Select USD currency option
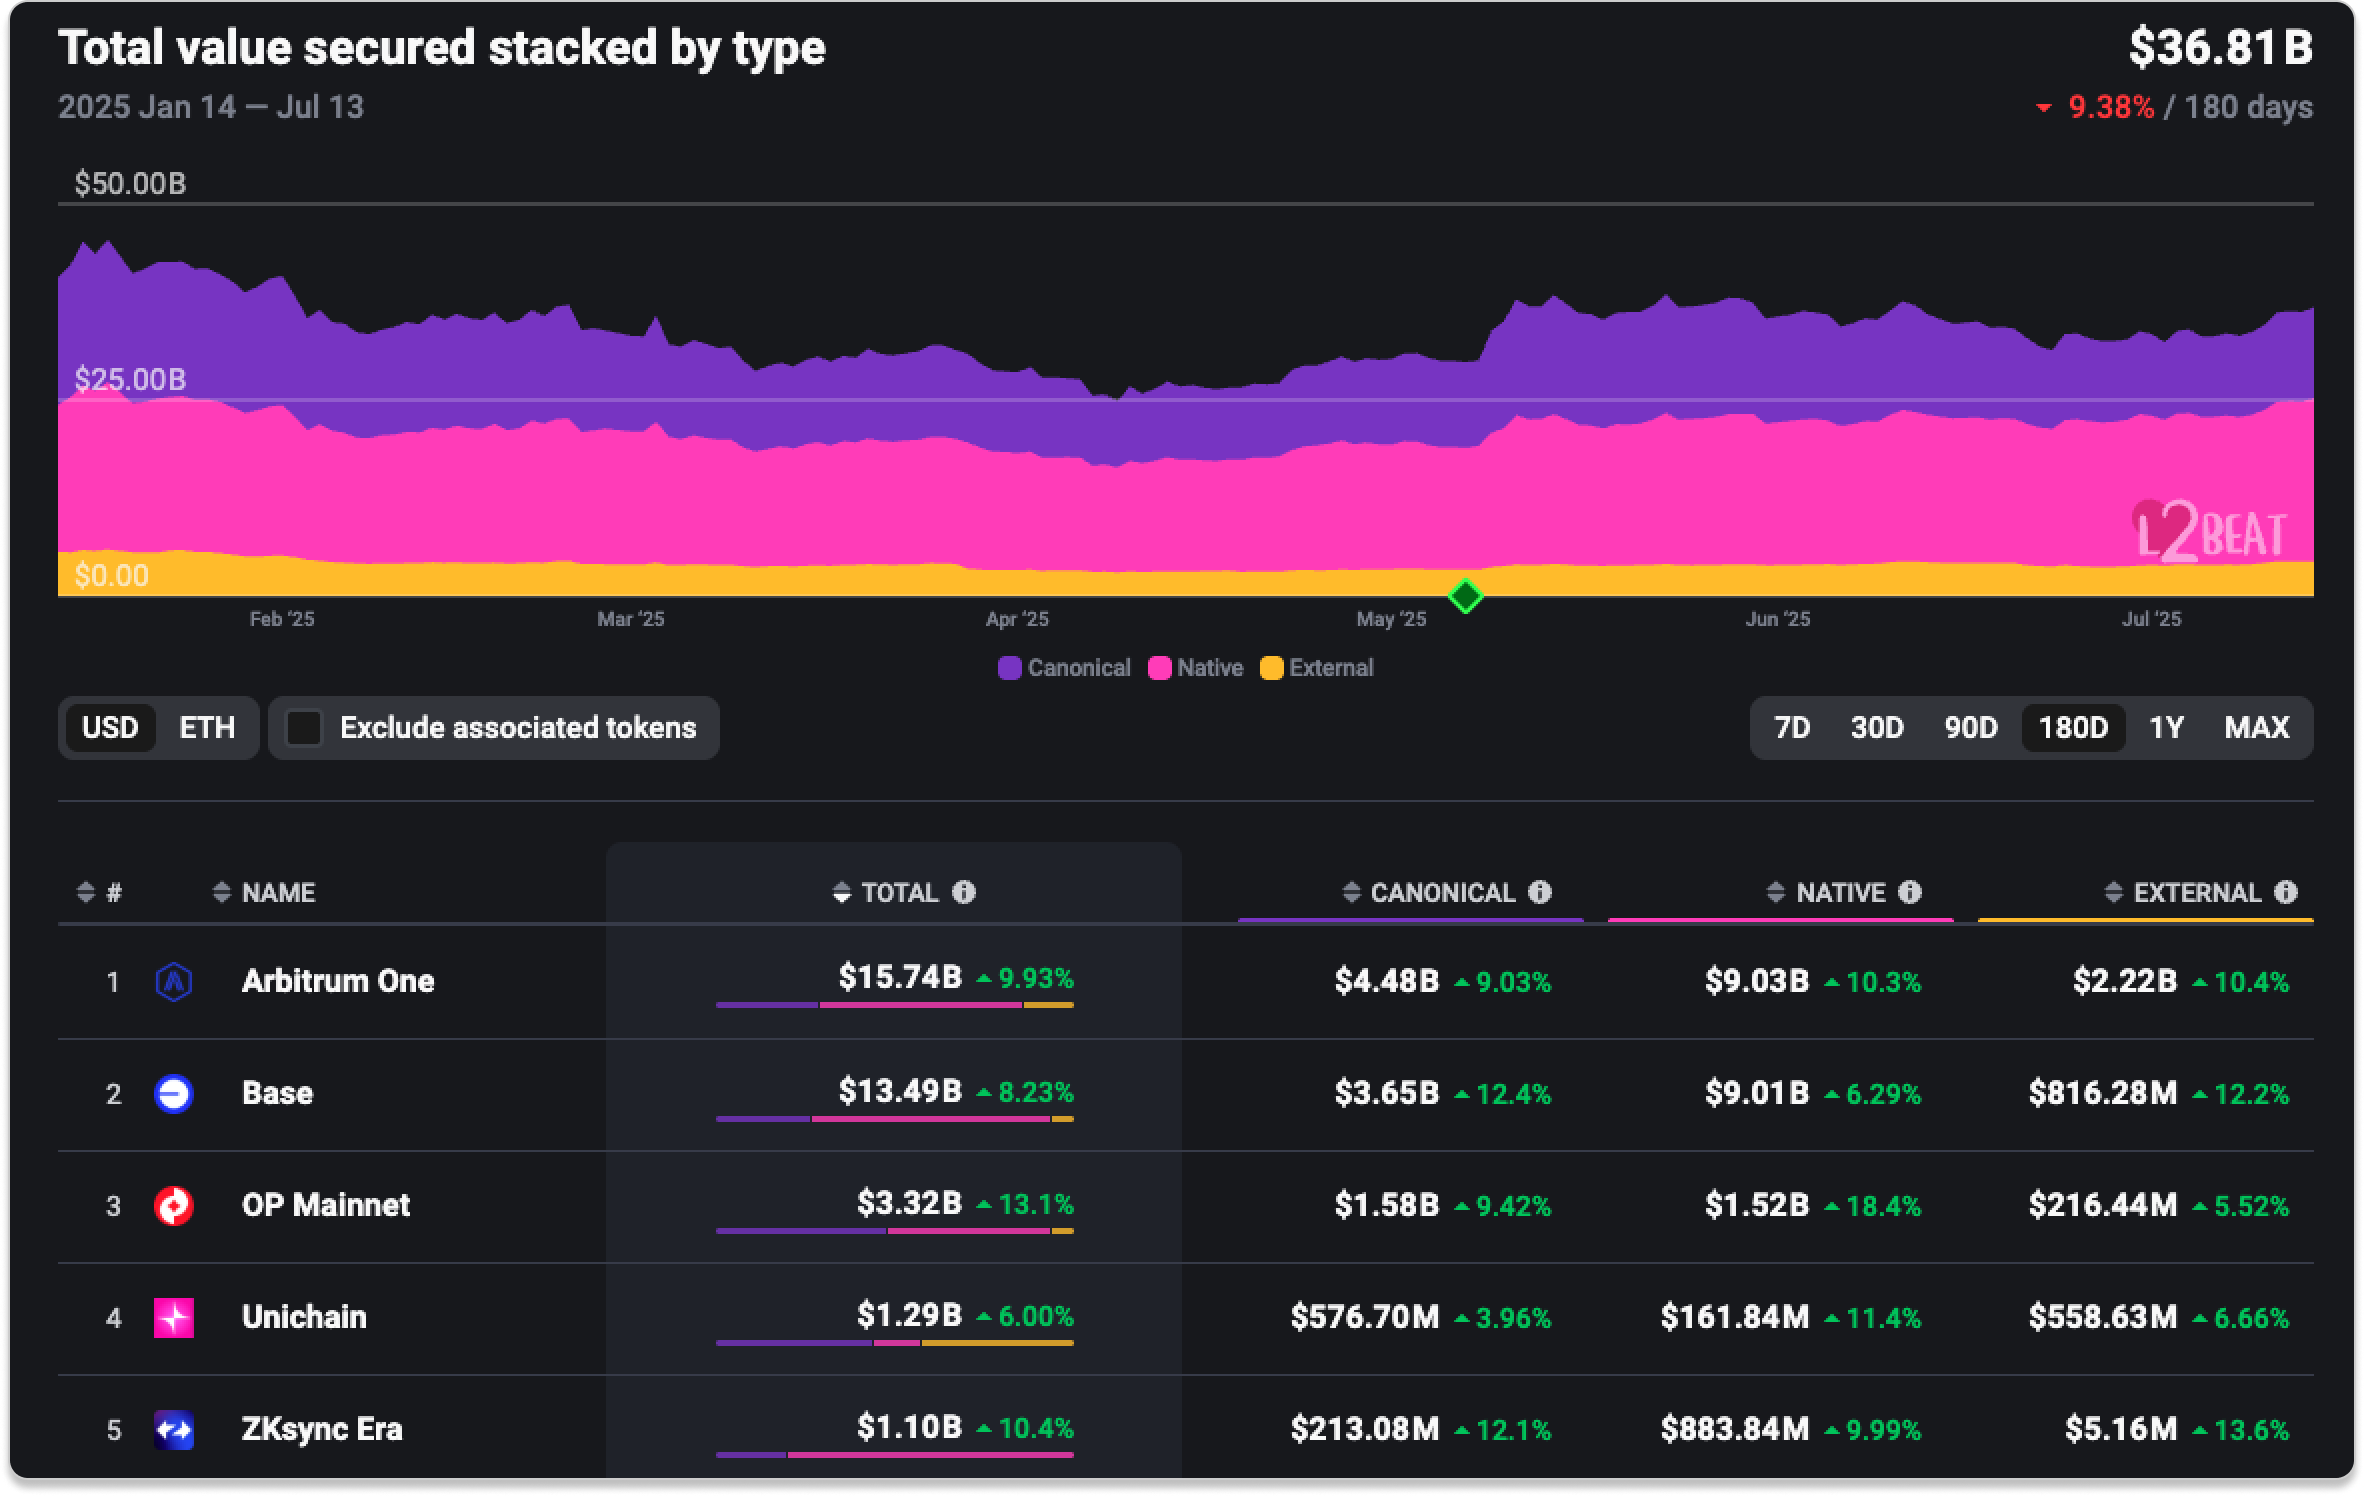 pos(110,728)
